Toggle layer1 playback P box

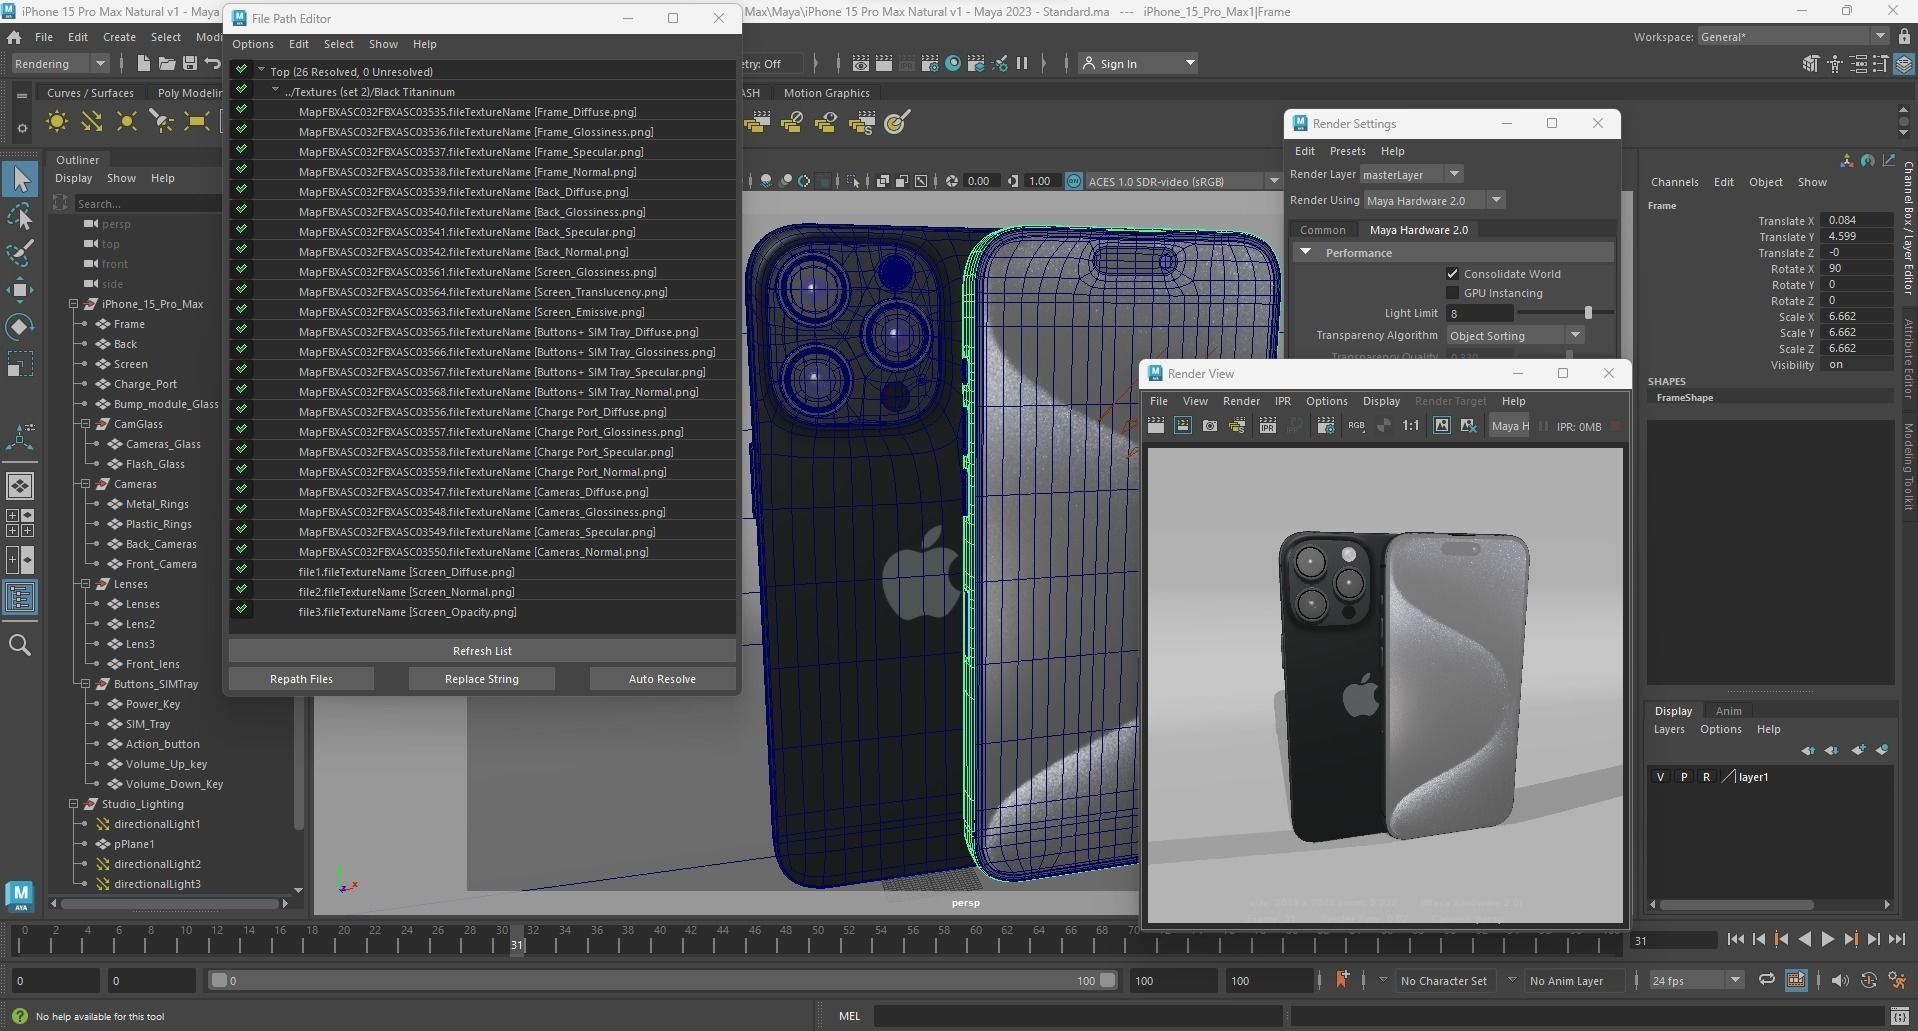(1684, 777)
